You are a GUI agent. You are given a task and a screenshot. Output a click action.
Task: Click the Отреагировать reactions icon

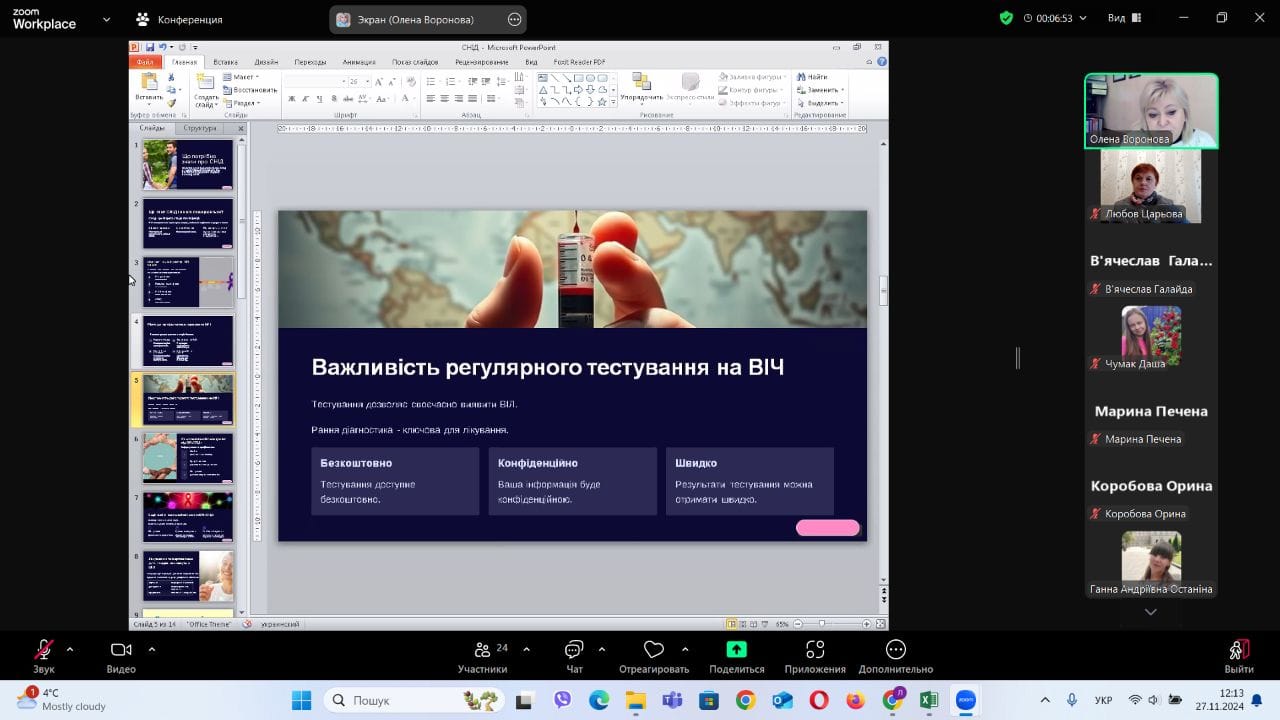point(653,651)
